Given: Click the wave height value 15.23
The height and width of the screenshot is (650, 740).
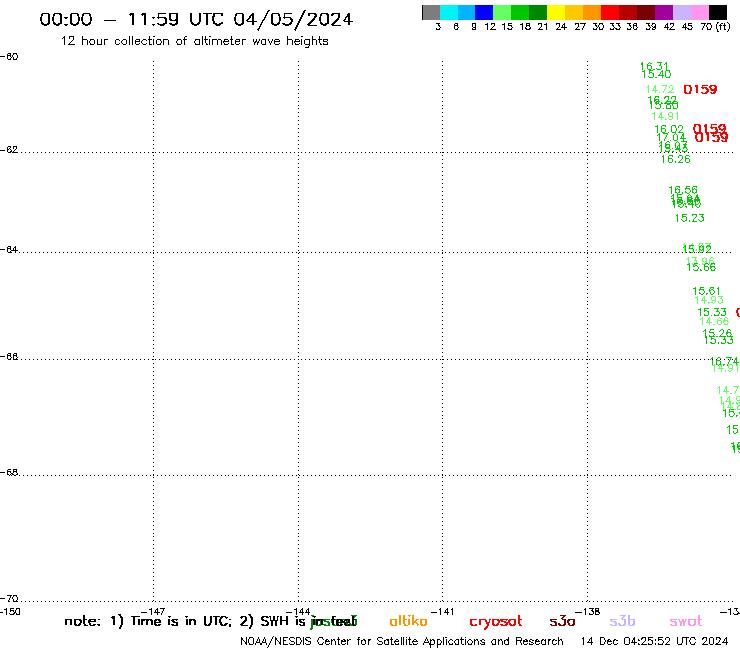Looking at the screenshot, I should [690, 218].
